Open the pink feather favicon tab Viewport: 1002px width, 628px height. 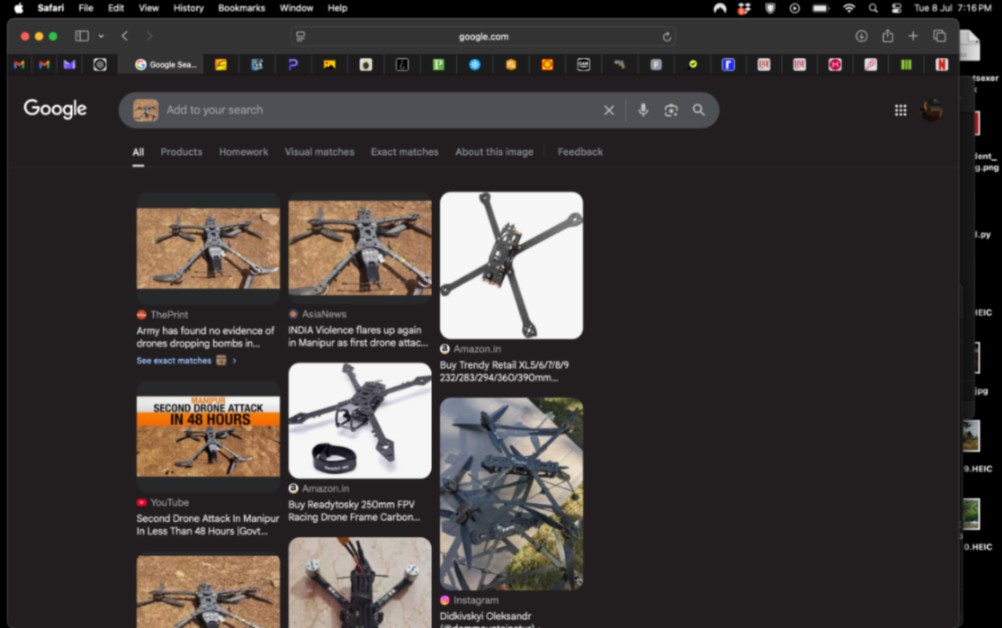(870, 65)
